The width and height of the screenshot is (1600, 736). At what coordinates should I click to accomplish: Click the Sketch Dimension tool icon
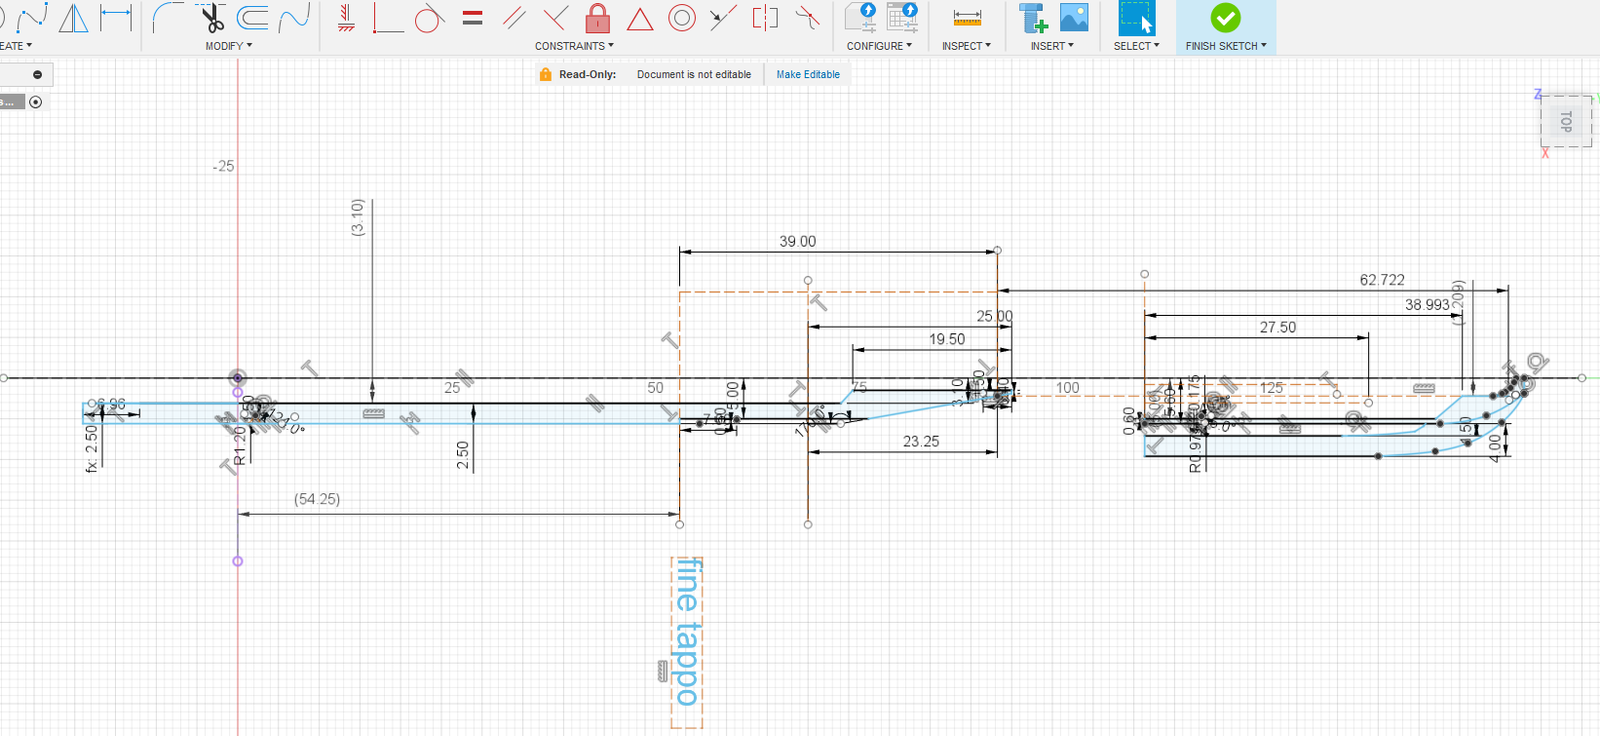117,17
